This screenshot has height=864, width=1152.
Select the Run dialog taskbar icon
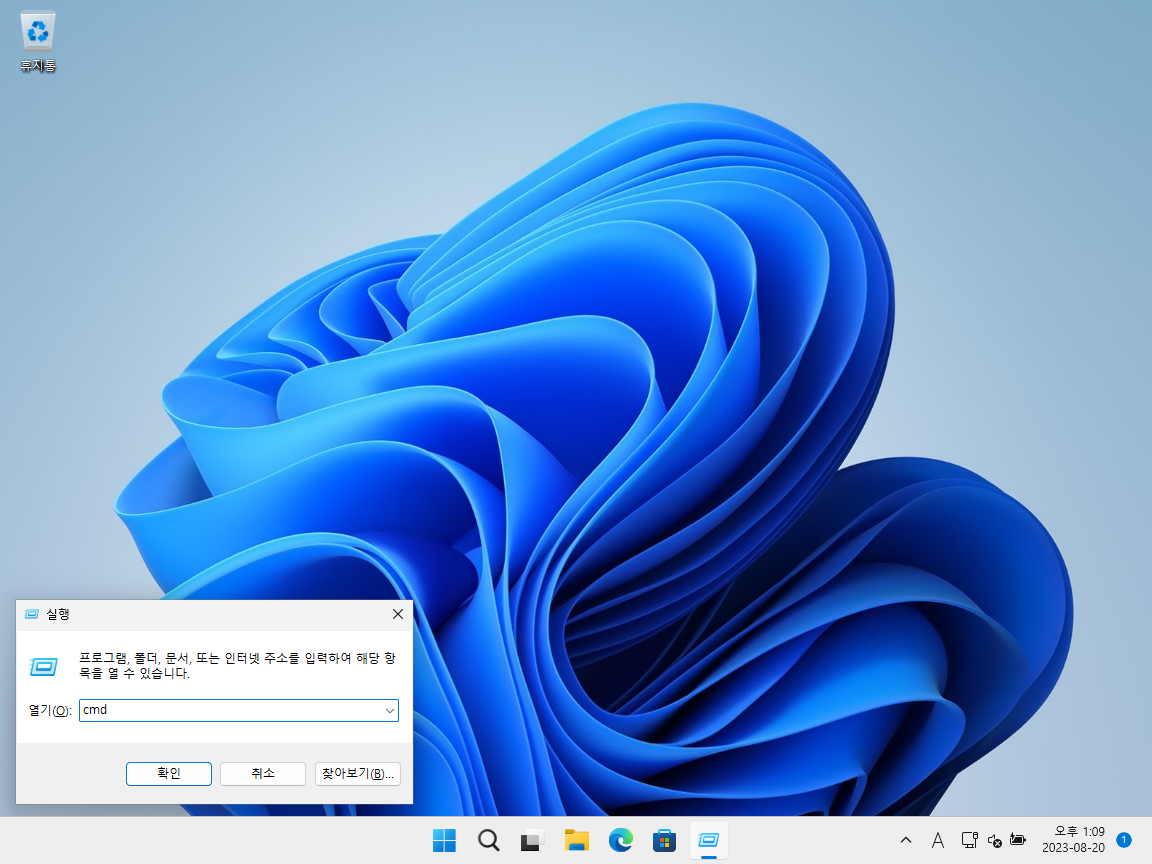708,840
